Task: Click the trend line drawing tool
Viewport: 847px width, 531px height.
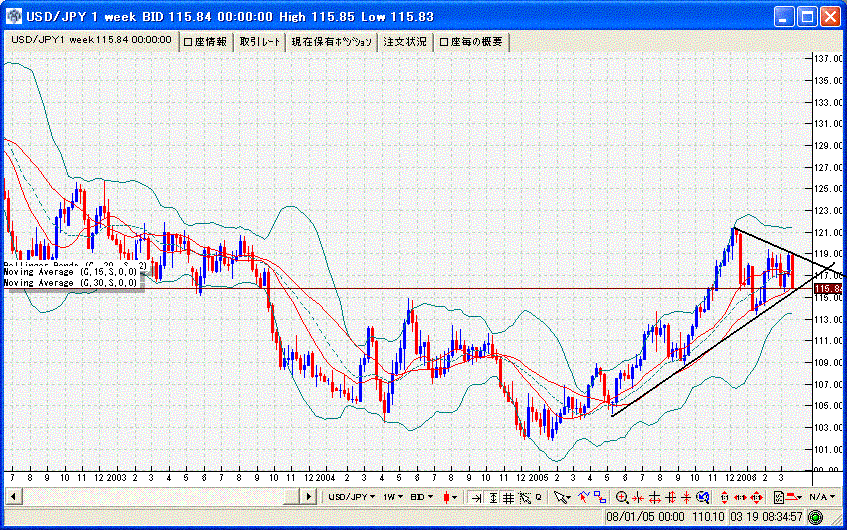Action: pos(581,497)
